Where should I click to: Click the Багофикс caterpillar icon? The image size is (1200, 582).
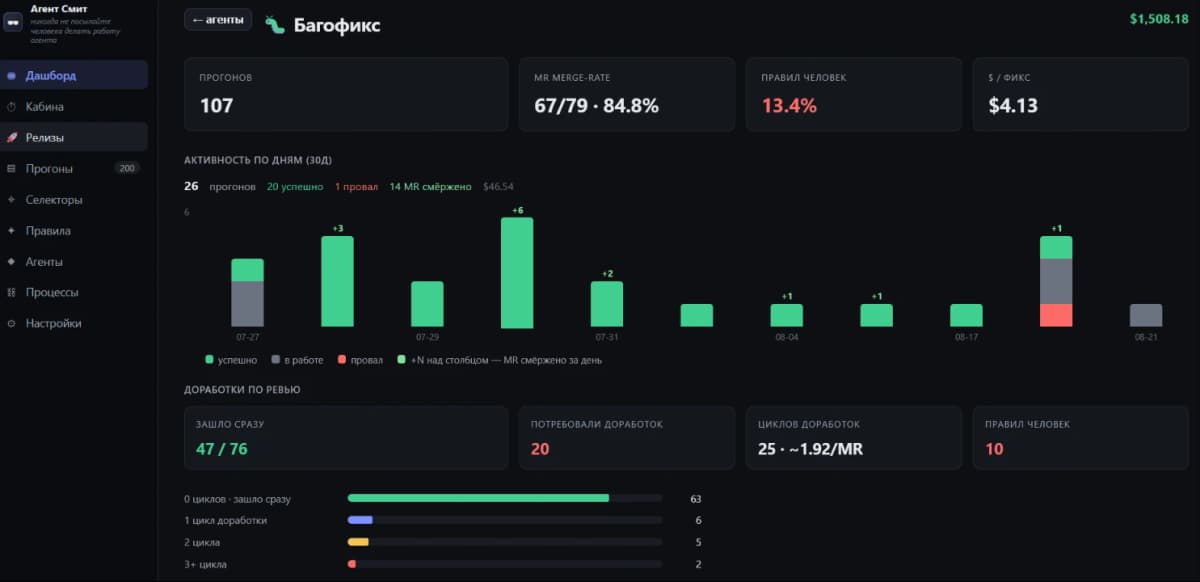[275, 24]
